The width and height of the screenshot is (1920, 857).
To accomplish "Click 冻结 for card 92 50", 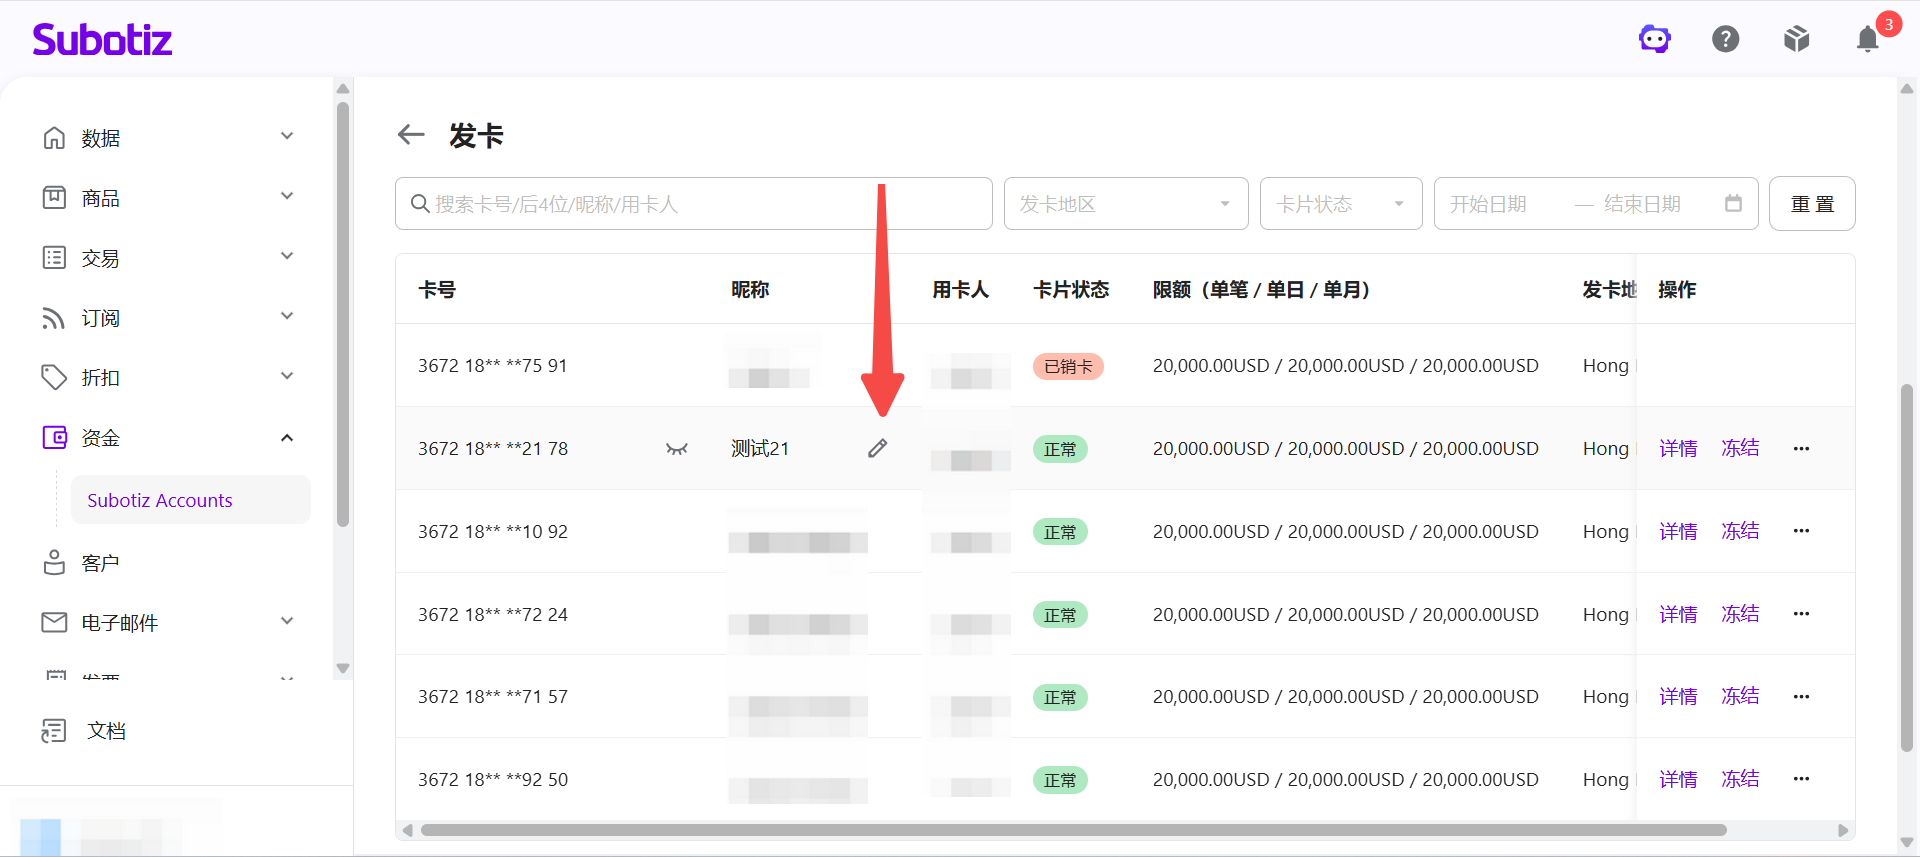I will tap(1740, 779).
